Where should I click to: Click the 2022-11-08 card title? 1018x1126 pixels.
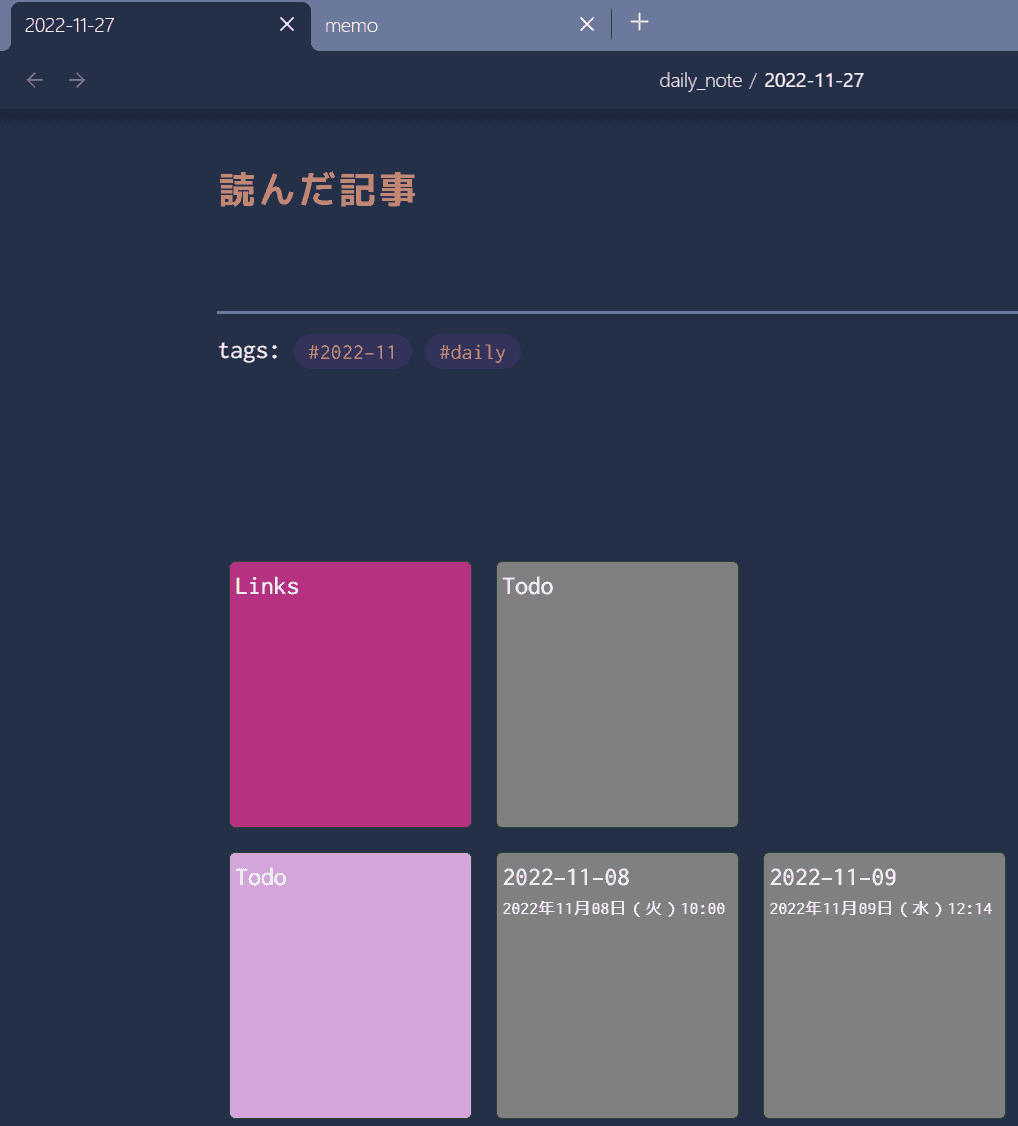(x=566, y=877)
